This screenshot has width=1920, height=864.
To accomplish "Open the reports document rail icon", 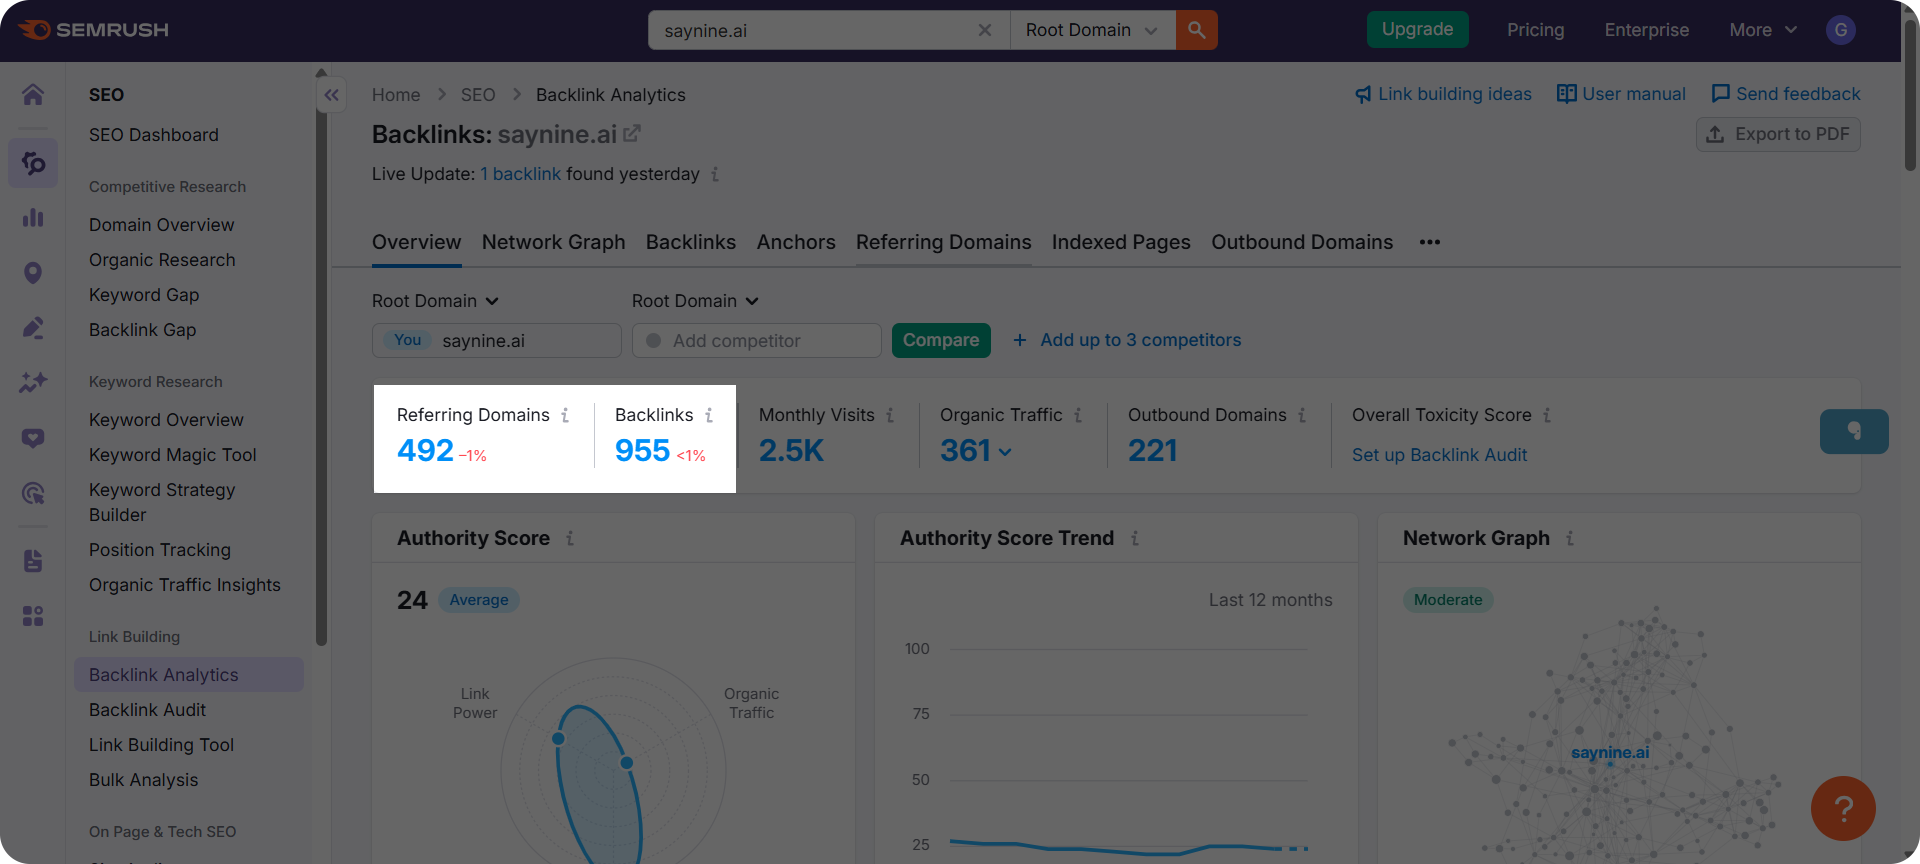I will point(33,561).
